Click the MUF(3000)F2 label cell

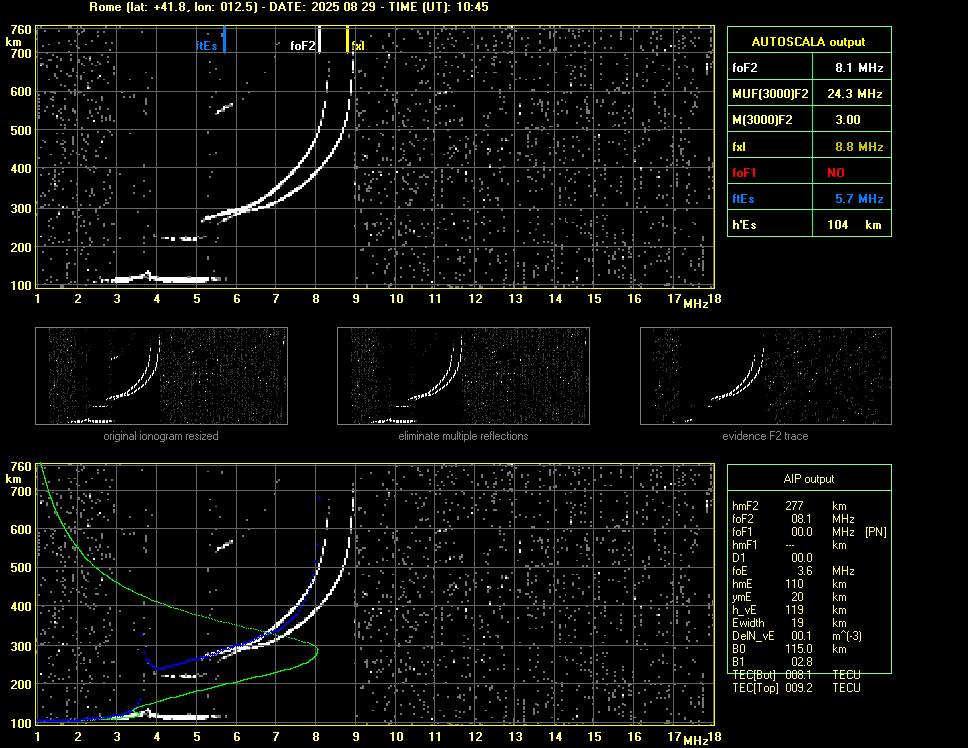(770, 94)
